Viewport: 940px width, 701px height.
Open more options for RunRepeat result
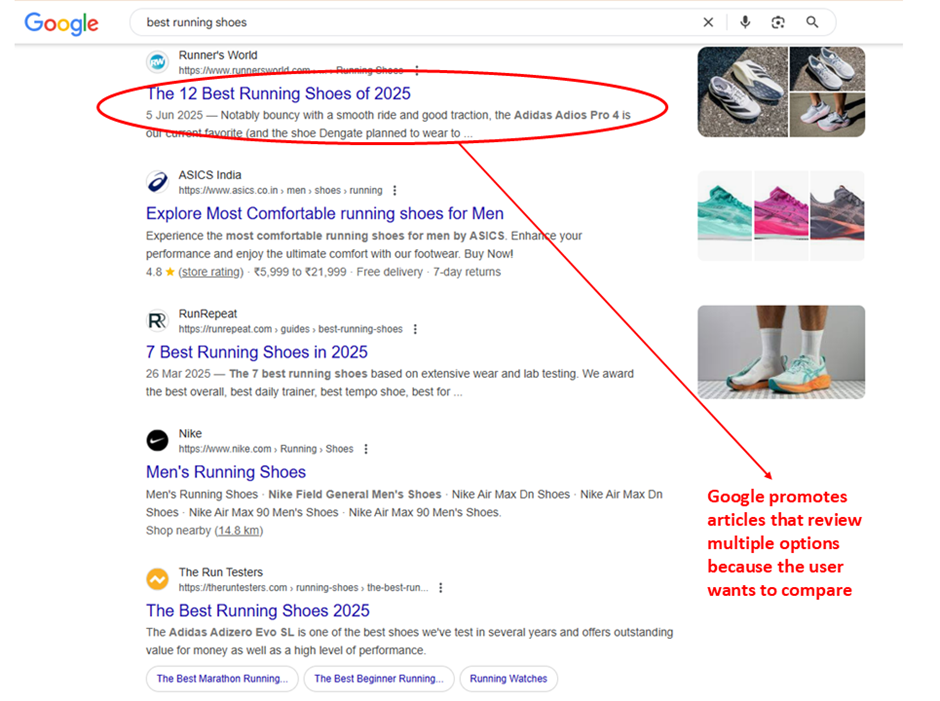pos(415,329)
